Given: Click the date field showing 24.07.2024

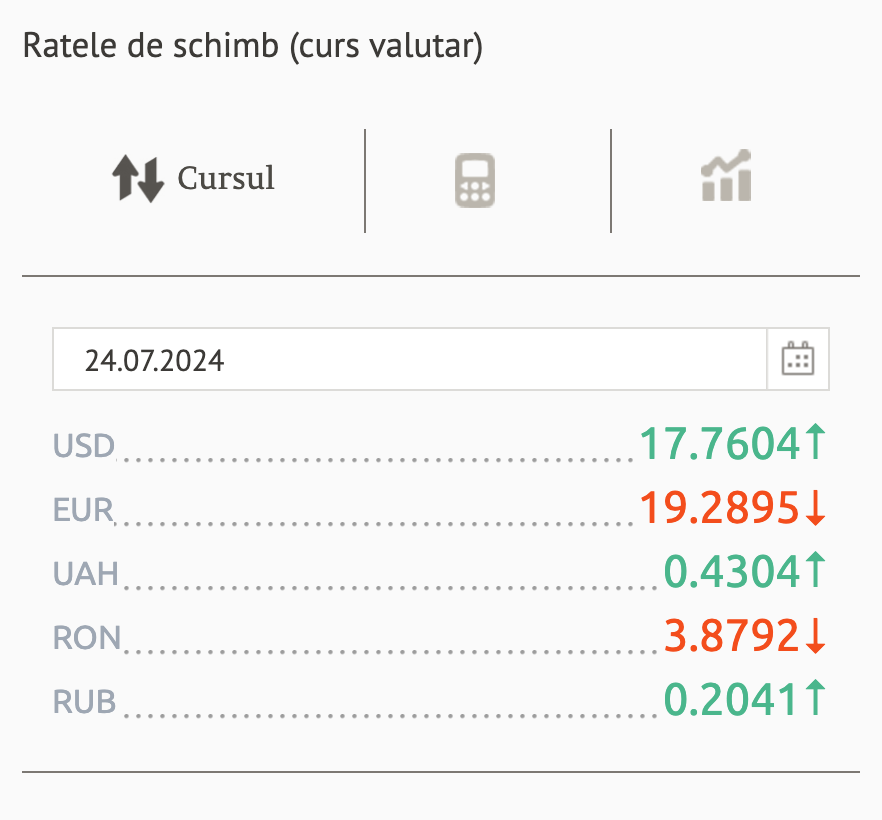Looking at the screenshot, I should (410, 359).
